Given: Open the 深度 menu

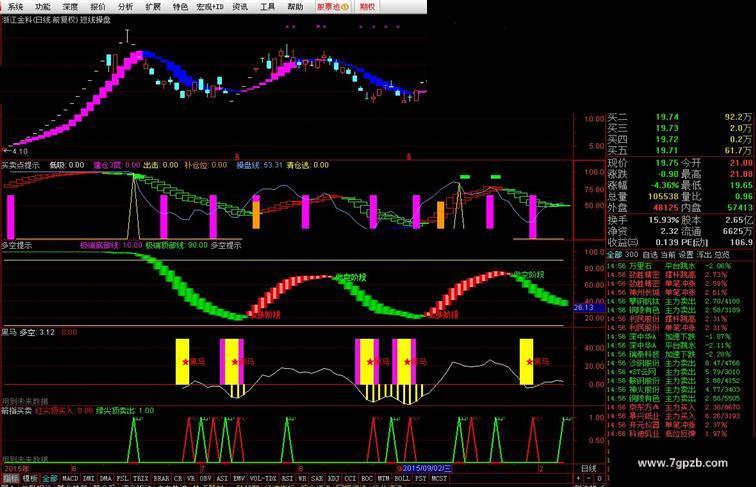Looking at the screenshot, I should click(x=70, y=7).
